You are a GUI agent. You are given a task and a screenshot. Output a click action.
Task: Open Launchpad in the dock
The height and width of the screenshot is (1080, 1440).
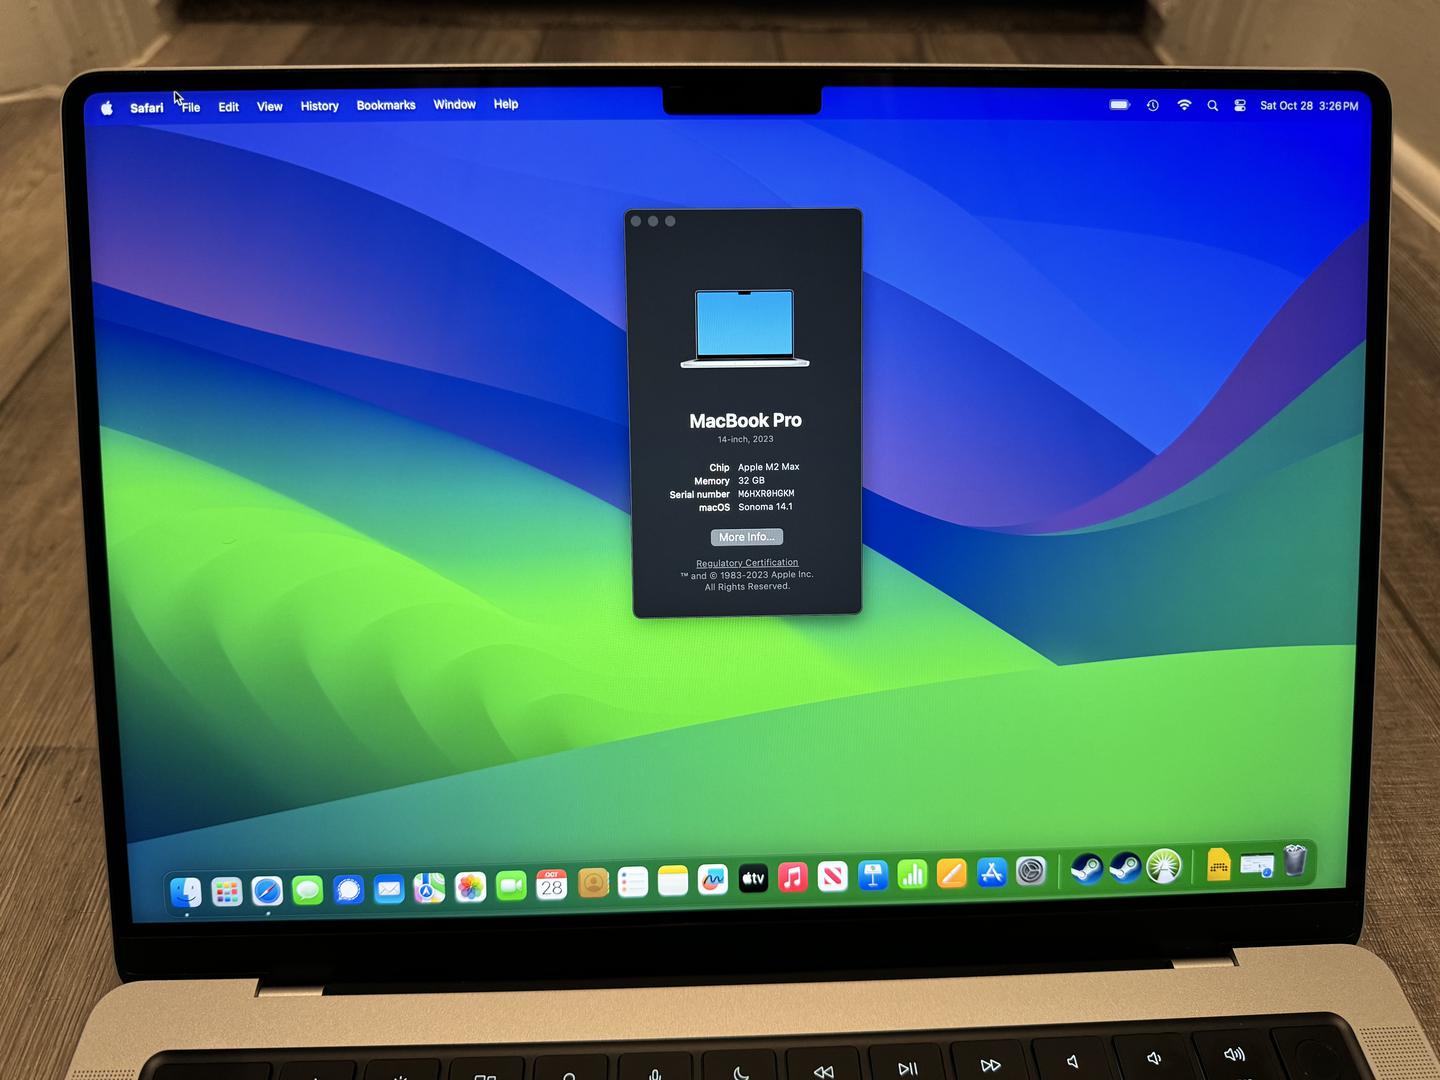(227, 891)
